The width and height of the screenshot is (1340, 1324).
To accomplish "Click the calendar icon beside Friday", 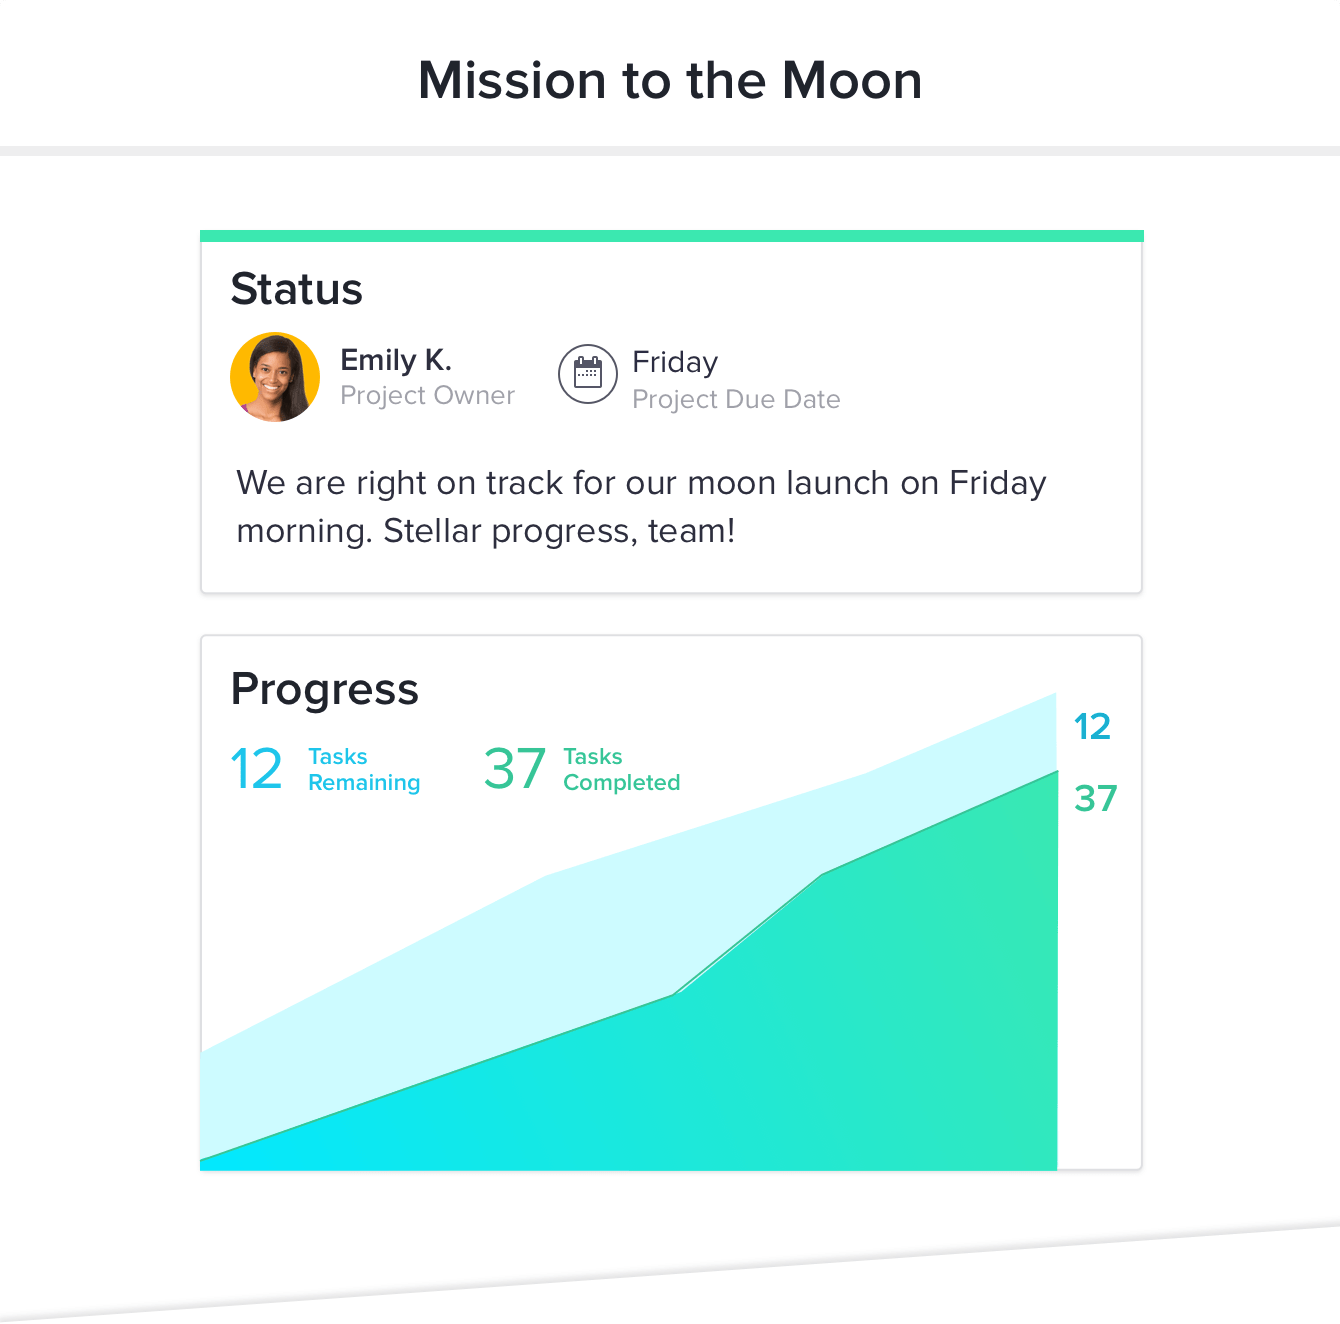I will [589, 375].
